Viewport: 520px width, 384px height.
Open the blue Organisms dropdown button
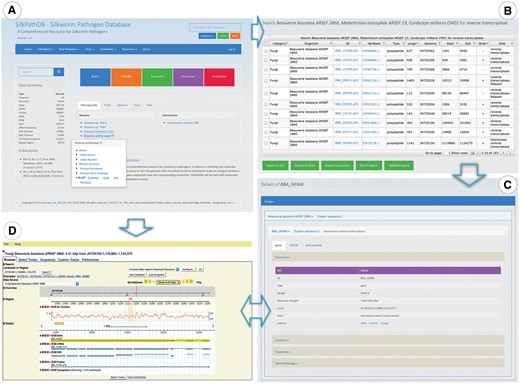coord(207,36)
